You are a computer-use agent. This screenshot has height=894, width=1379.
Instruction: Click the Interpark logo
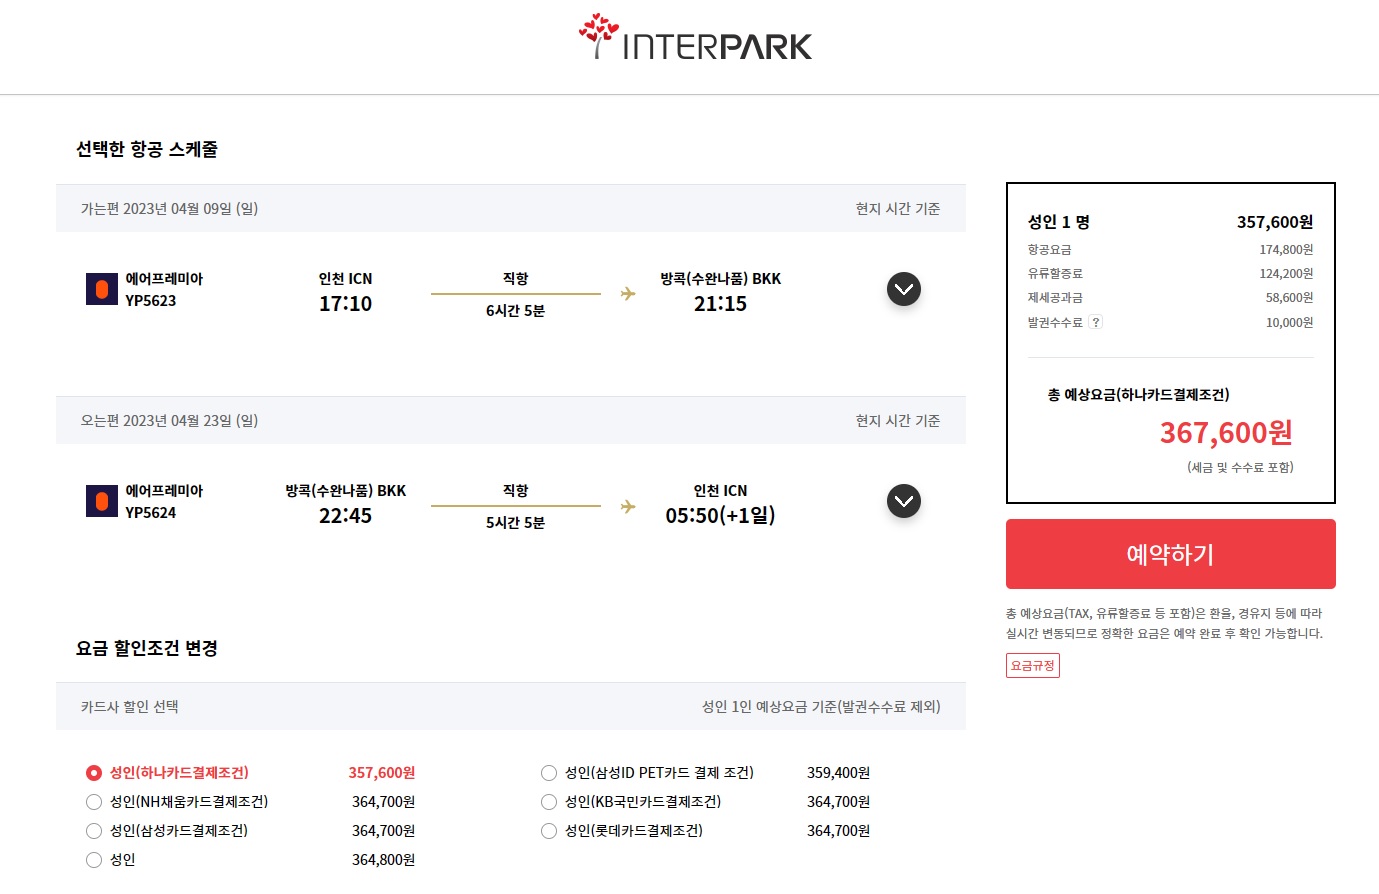pyautogui.click(x=696, y=38)
